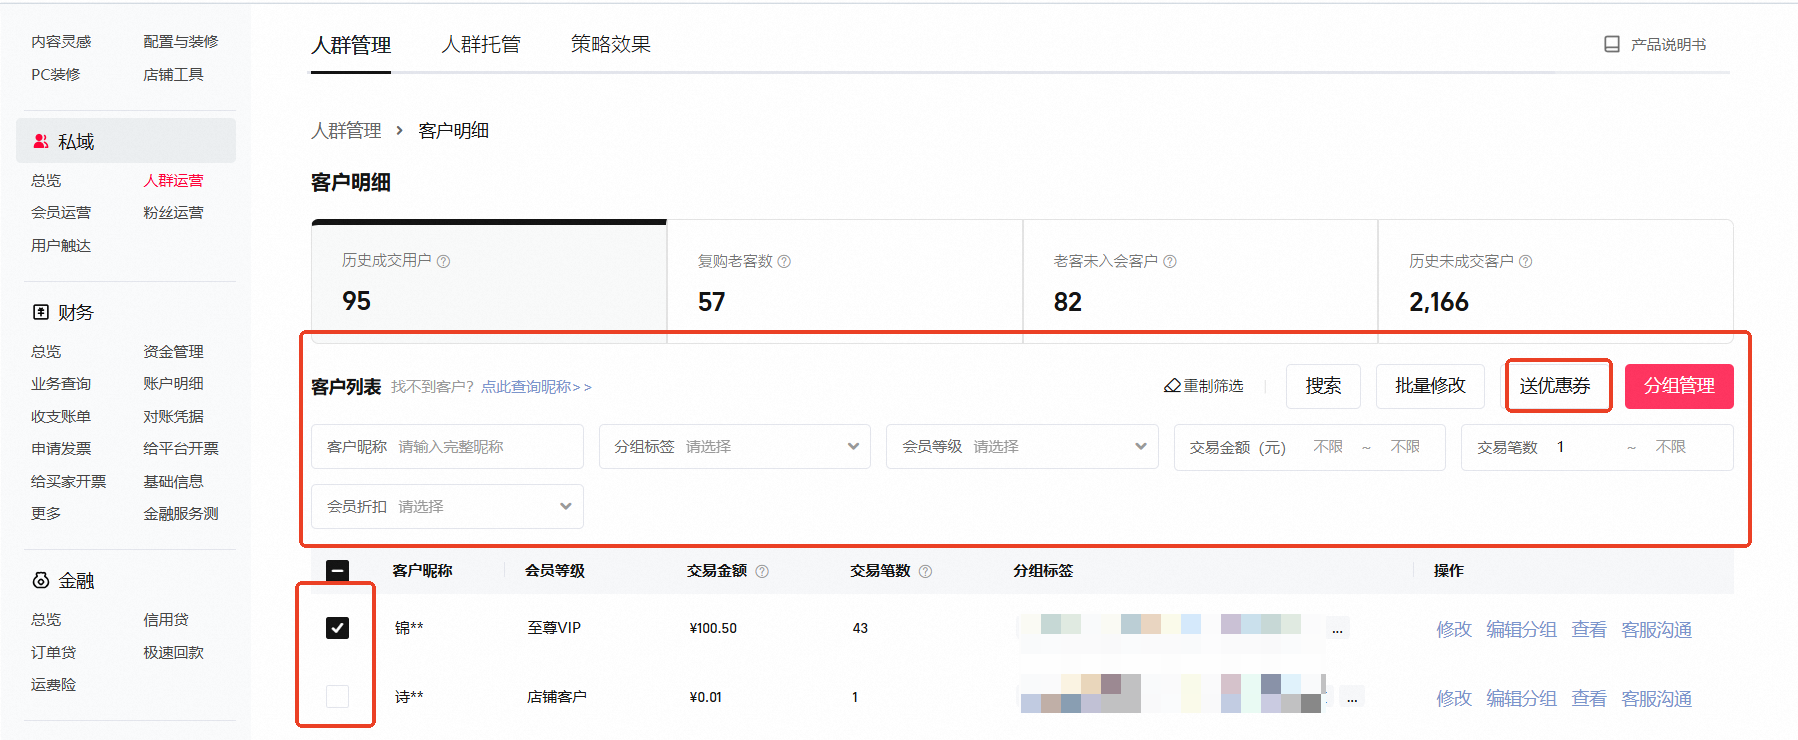Image resolution: width=1798 pixels, height=740 pixels.
Task: Uncheck the 锦** customer checkbox
Action: (x=338, y=628)
